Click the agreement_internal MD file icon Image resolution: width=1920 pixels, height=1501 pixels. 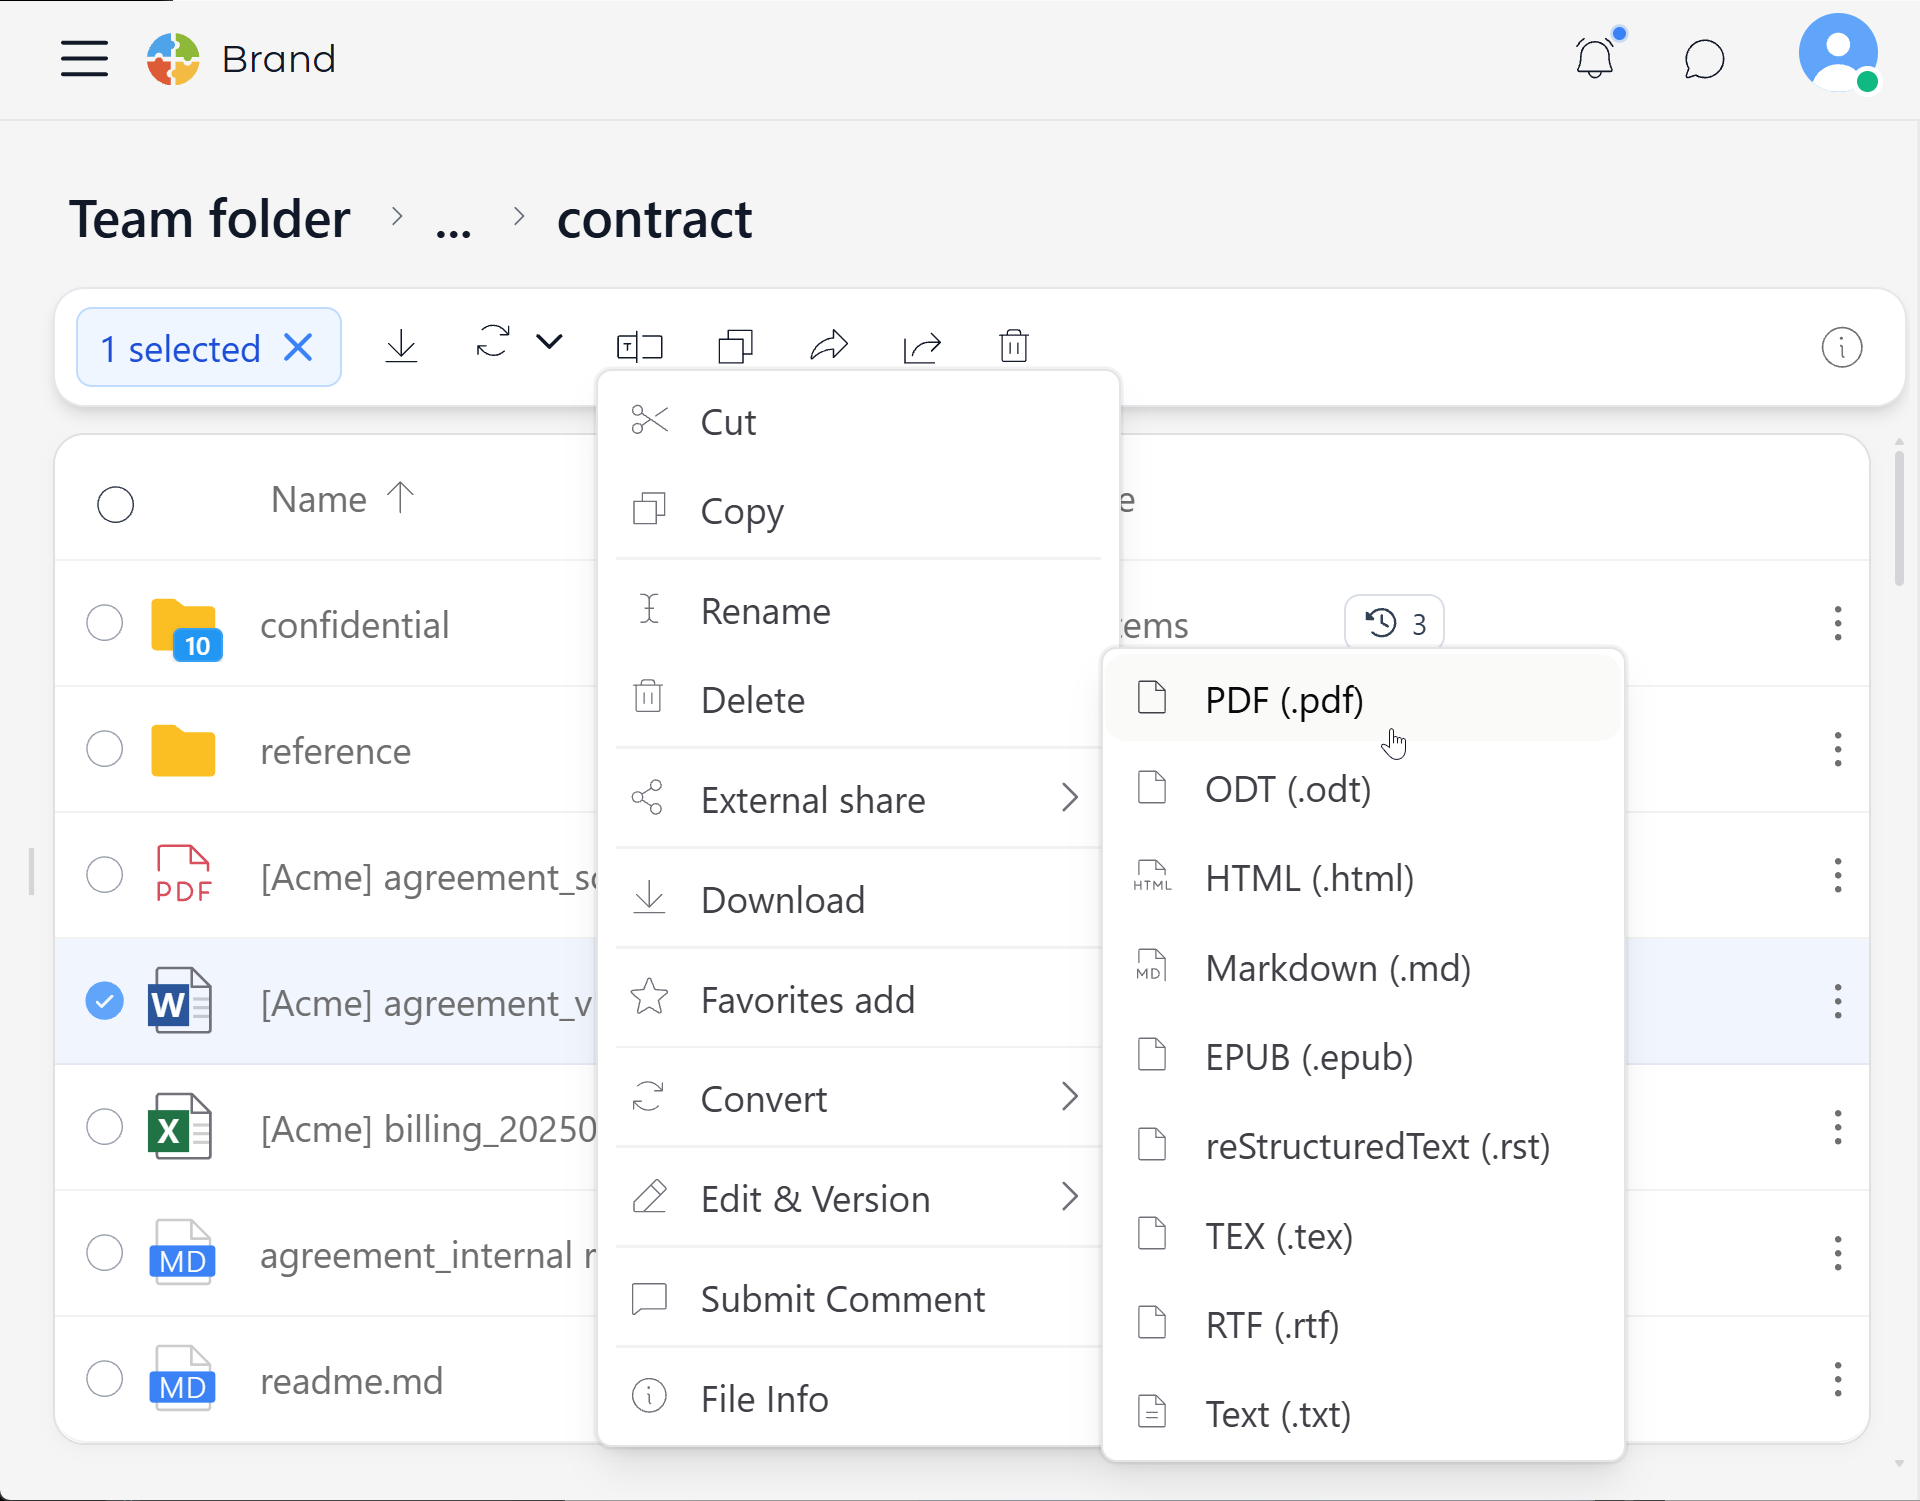(182, 1252)
